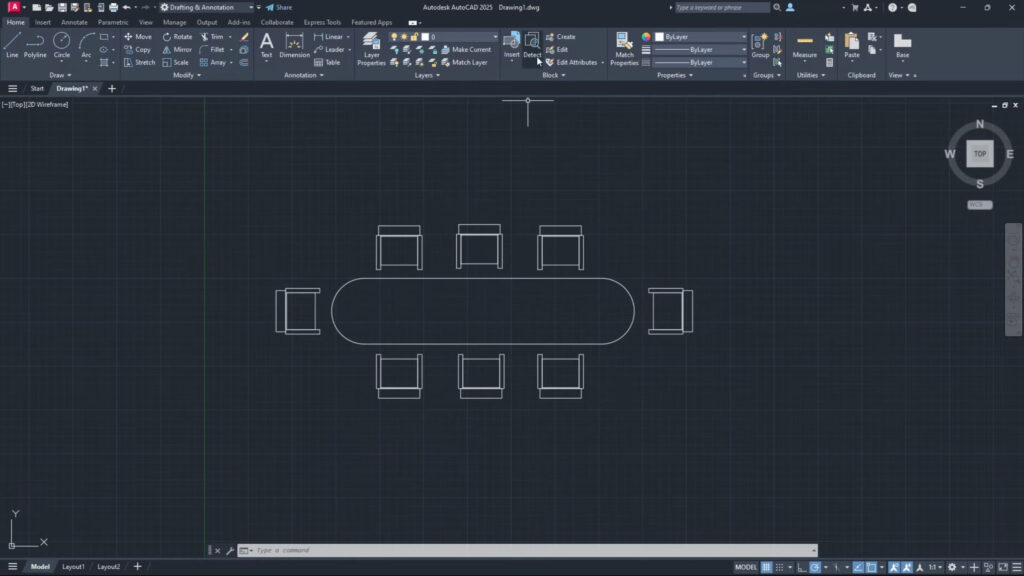Toggle snap mode dots icon in status bar
1024x576 pixels.
pos(779,567)
